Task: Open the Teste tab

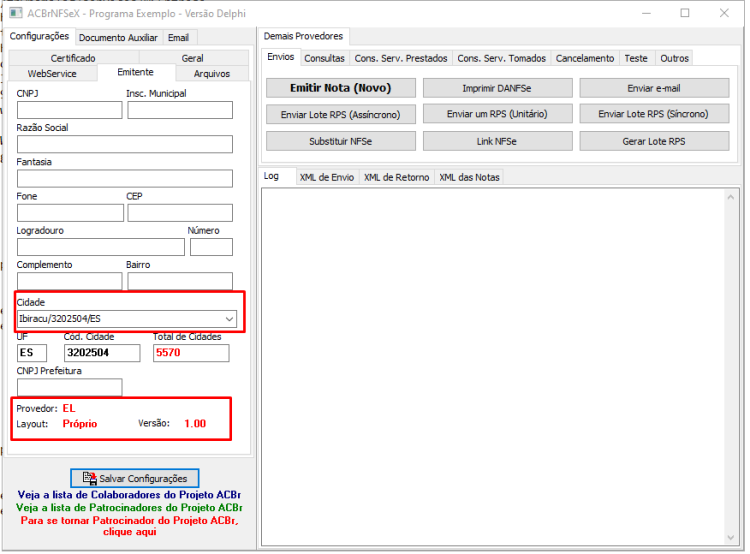Action: (636, 58)
